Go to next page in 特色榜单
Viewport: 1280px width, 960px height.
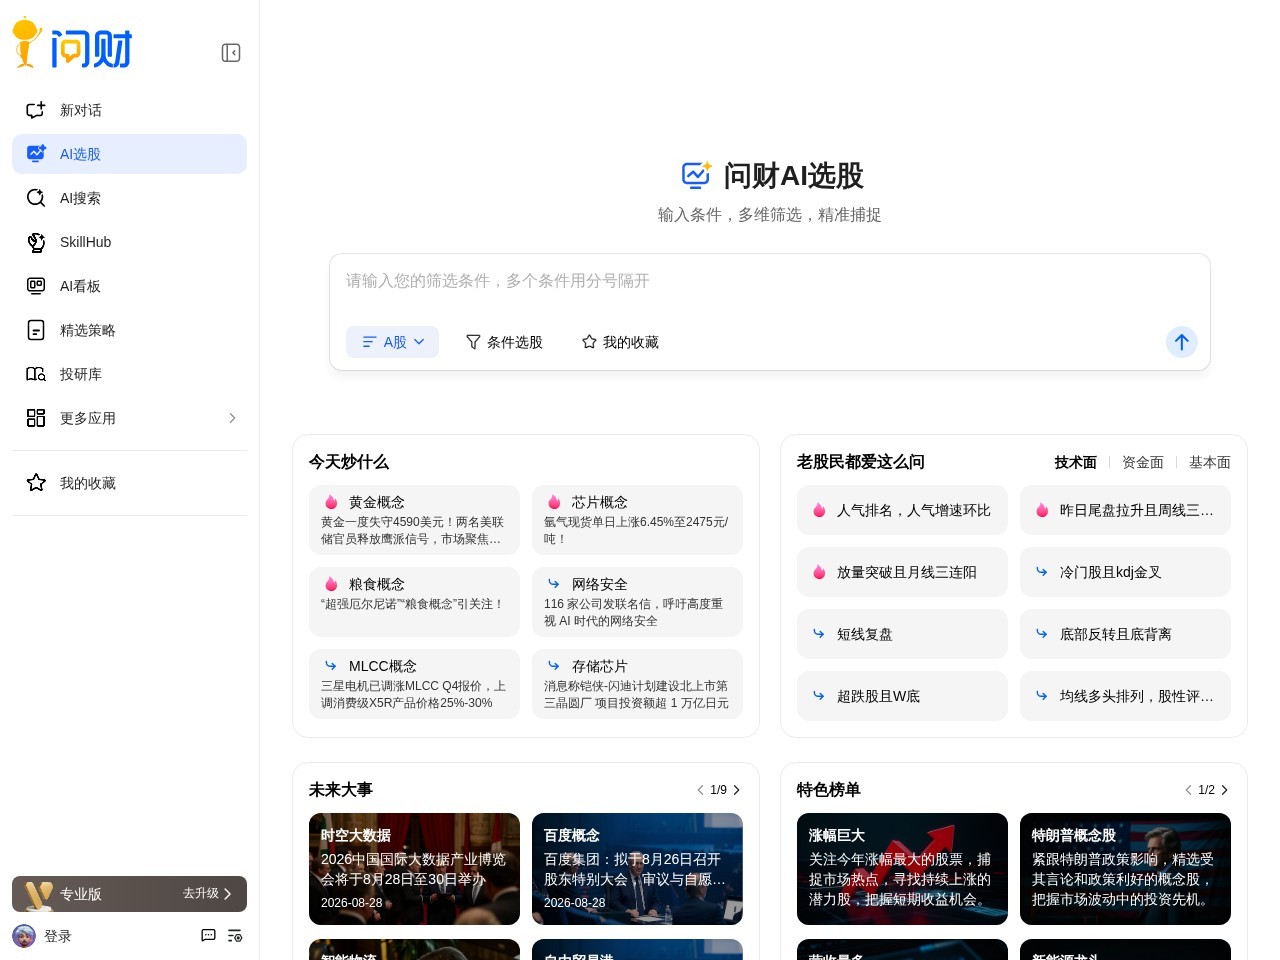(x=1225, y=790)
